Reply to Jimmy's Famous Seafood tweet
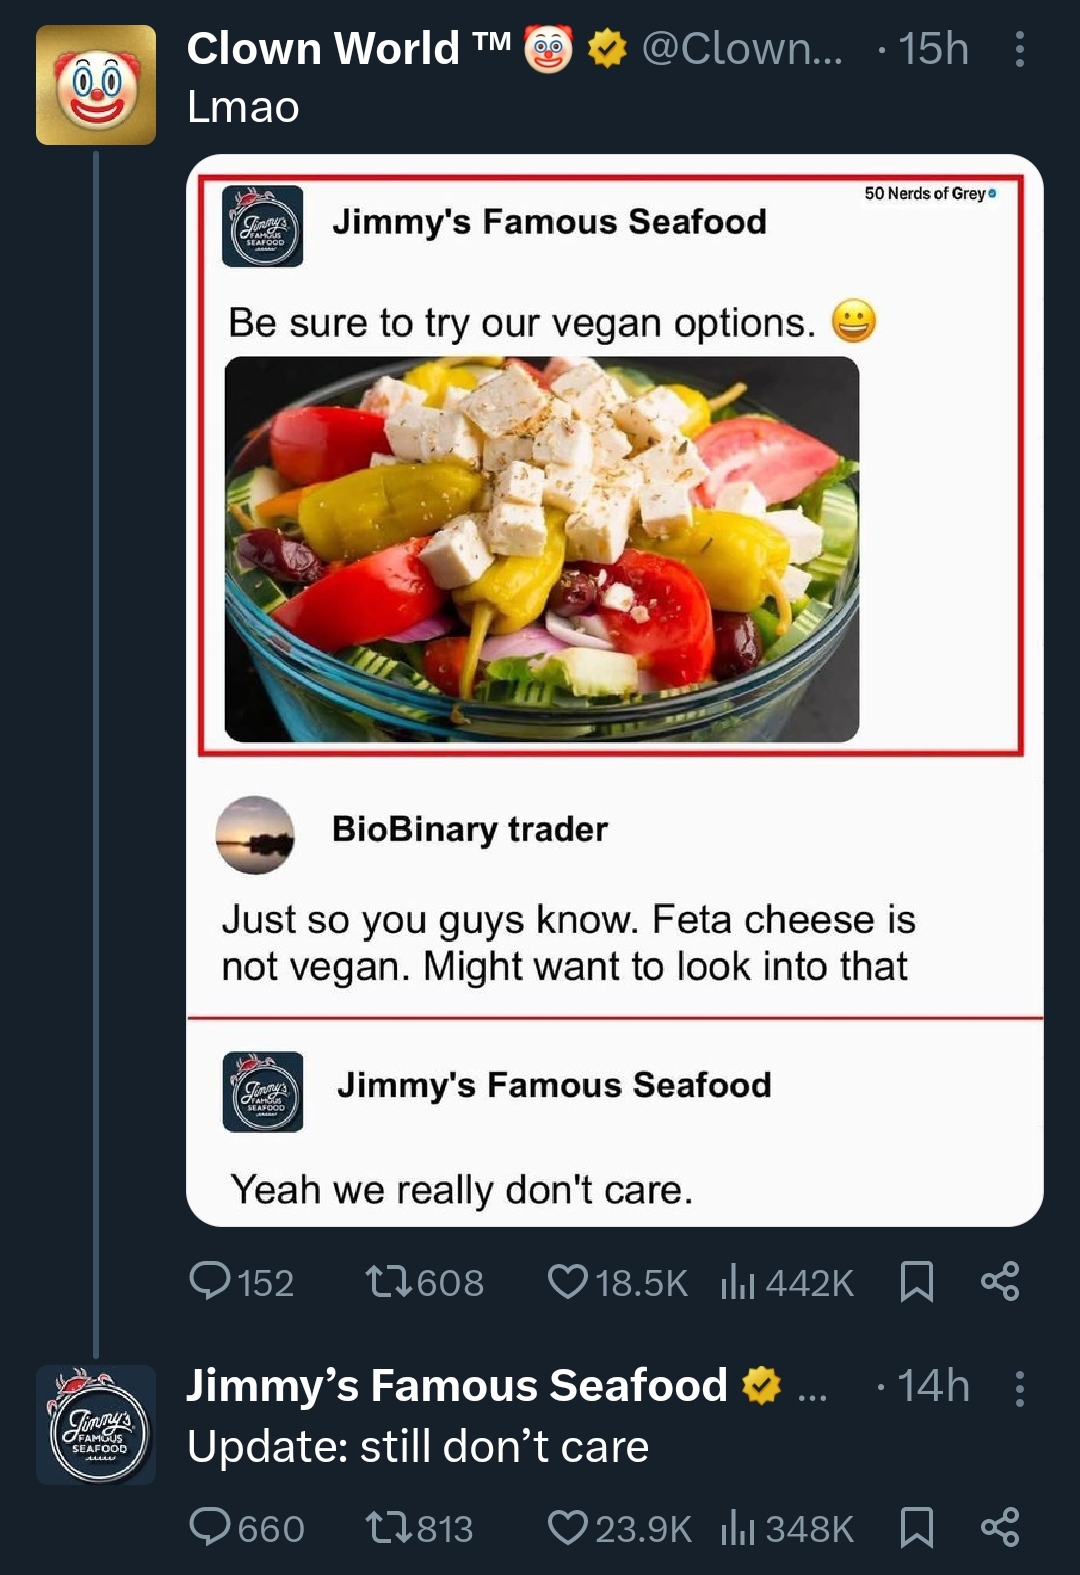The width and height of the screenshot is (1080, 1575). (x=211, y=1527)
